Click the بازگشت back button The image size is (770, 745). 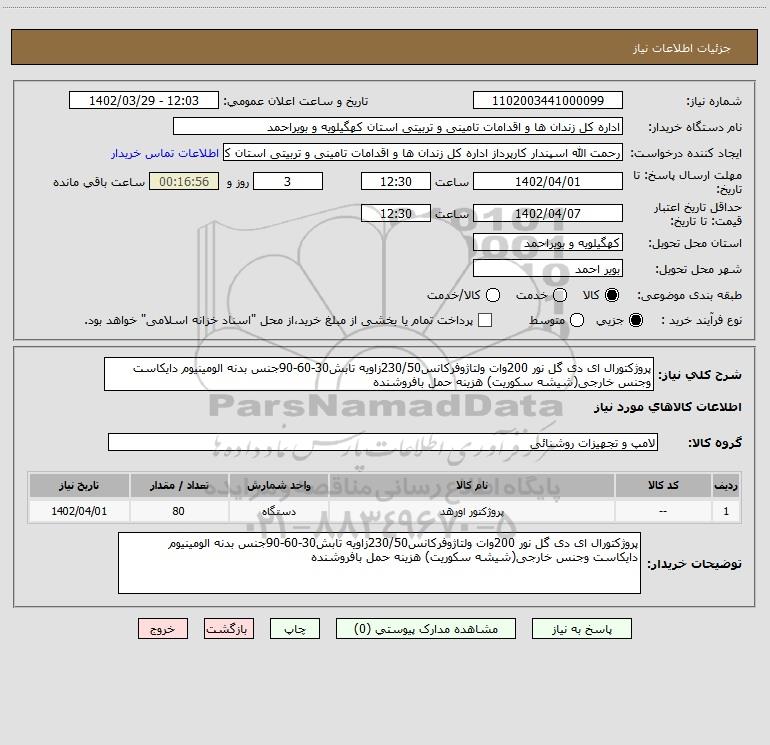229,629
